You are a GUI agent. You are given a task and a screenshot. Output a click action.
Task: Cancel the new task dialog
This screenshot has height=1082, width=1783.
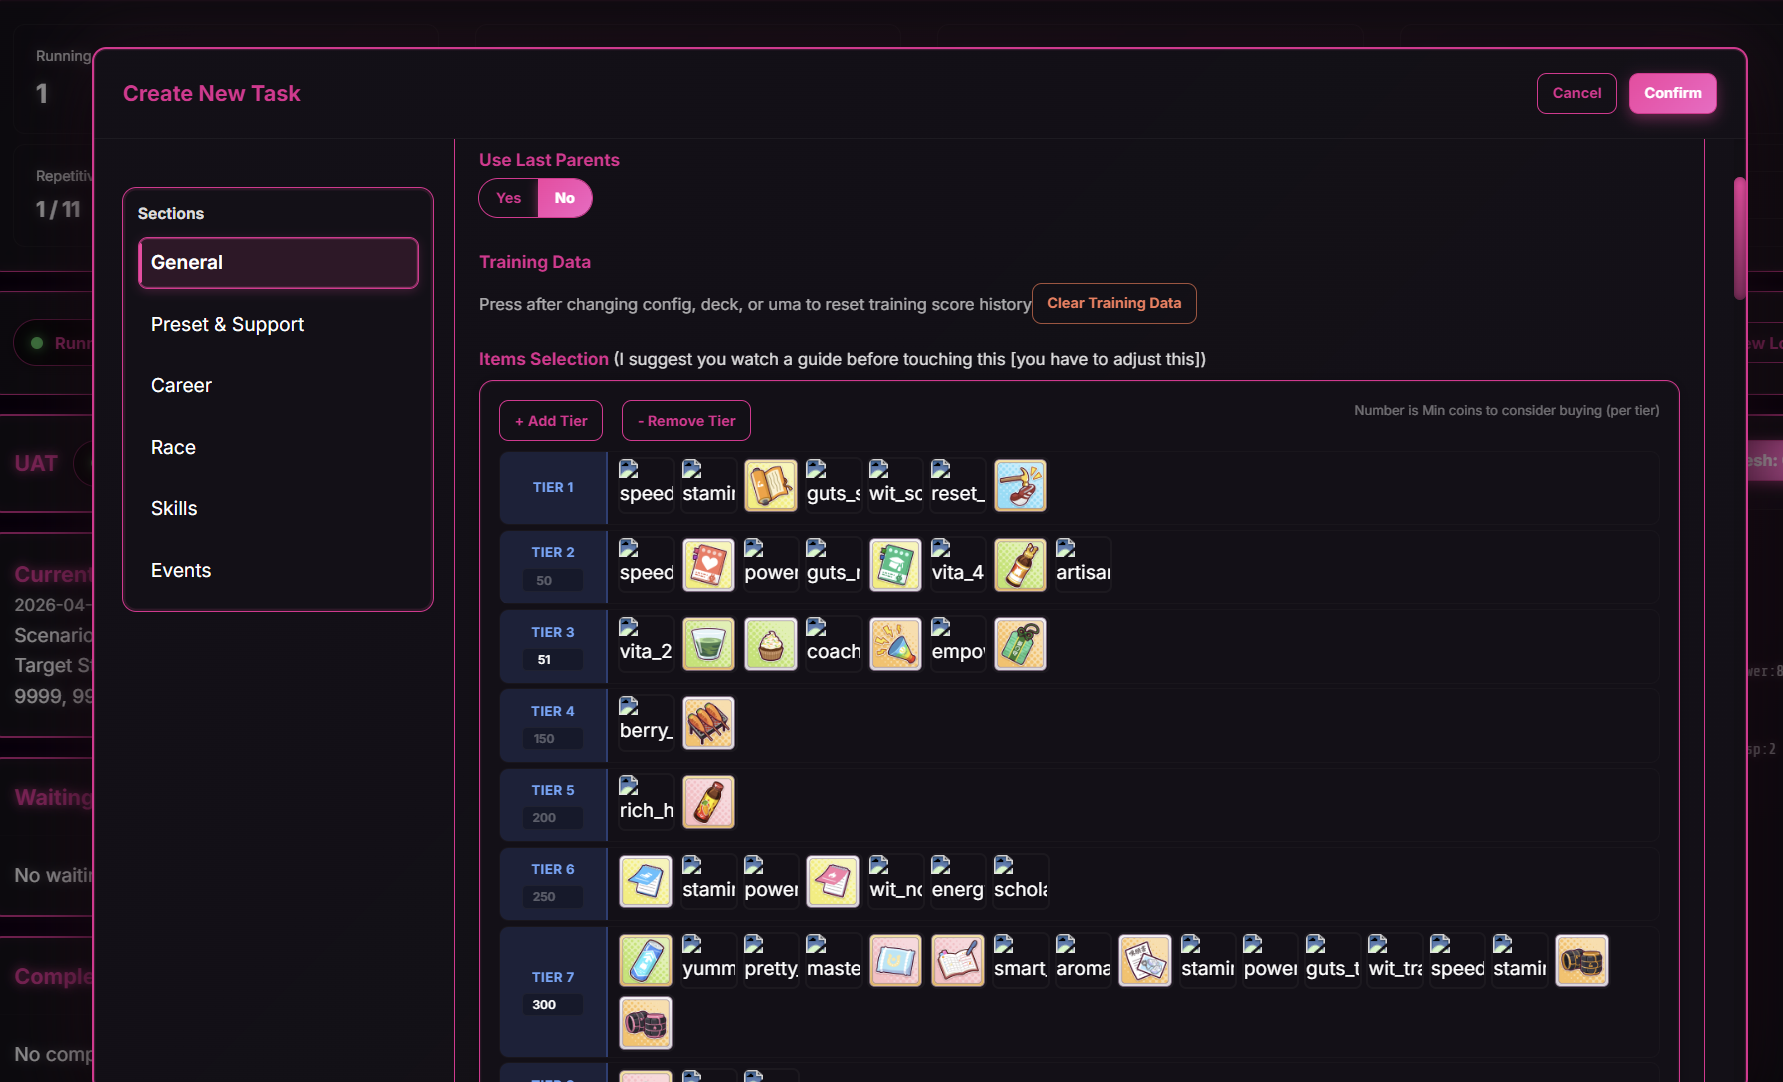coord(1577,93)
